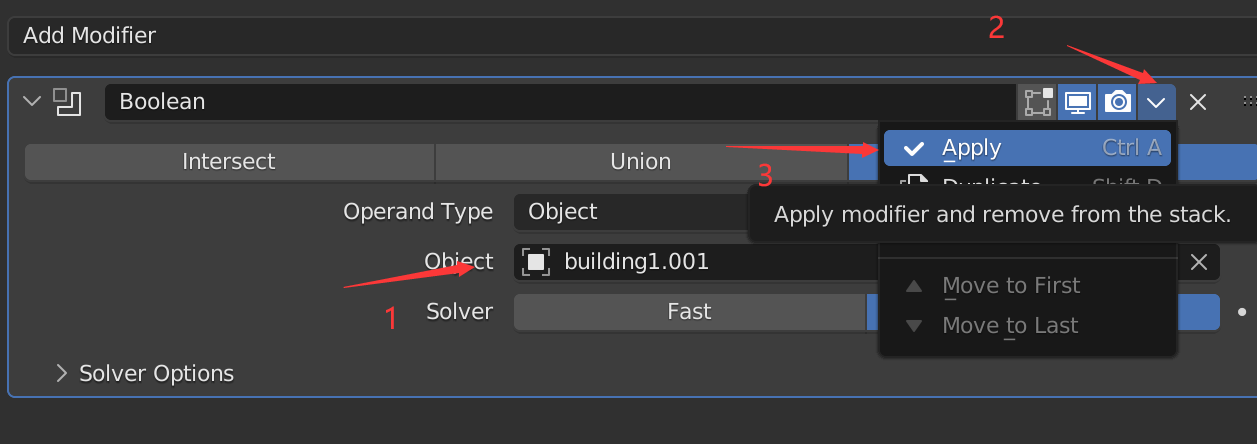Image resolution: width=1257 pixels, height=444 pixels.
Task: Choose Apply from the modifier menu
Action: point(1027,148)
